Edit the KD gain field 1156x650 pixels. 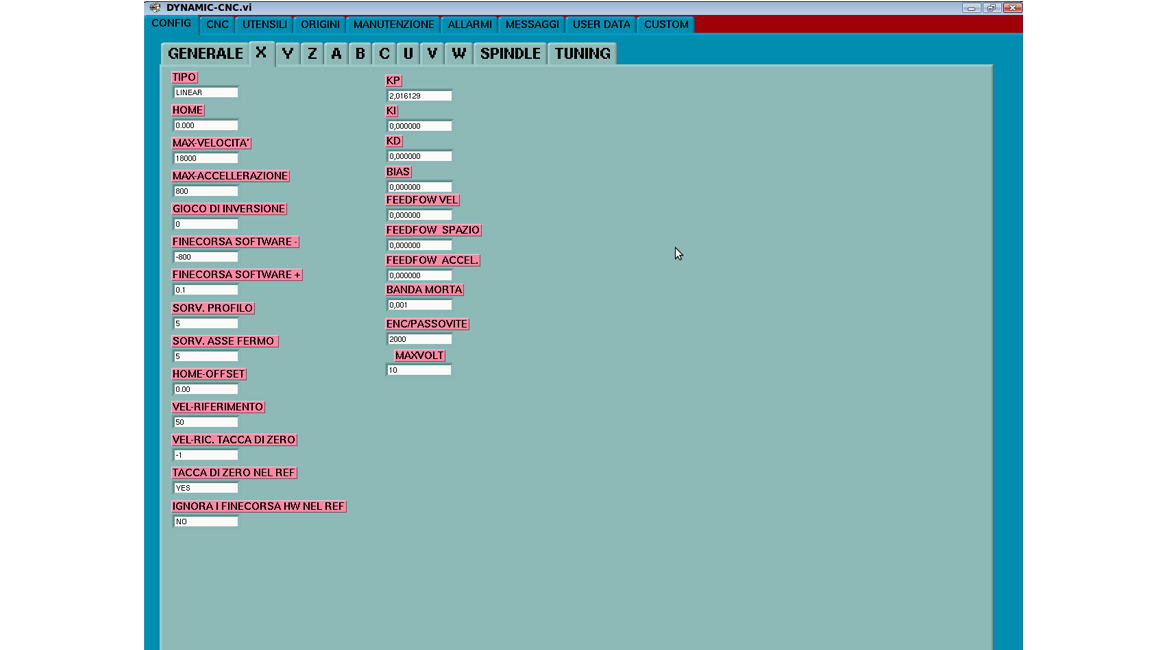[x=419, y=156]
